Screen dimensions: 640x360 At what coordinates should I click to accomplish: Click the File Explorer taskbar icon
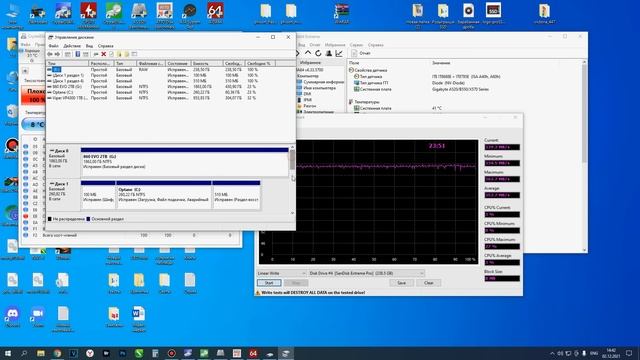(40, 353)
